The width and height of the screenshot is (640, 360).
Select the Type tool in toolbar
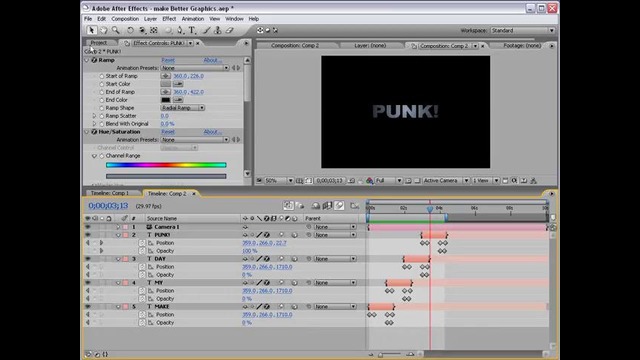pos(192,30)
